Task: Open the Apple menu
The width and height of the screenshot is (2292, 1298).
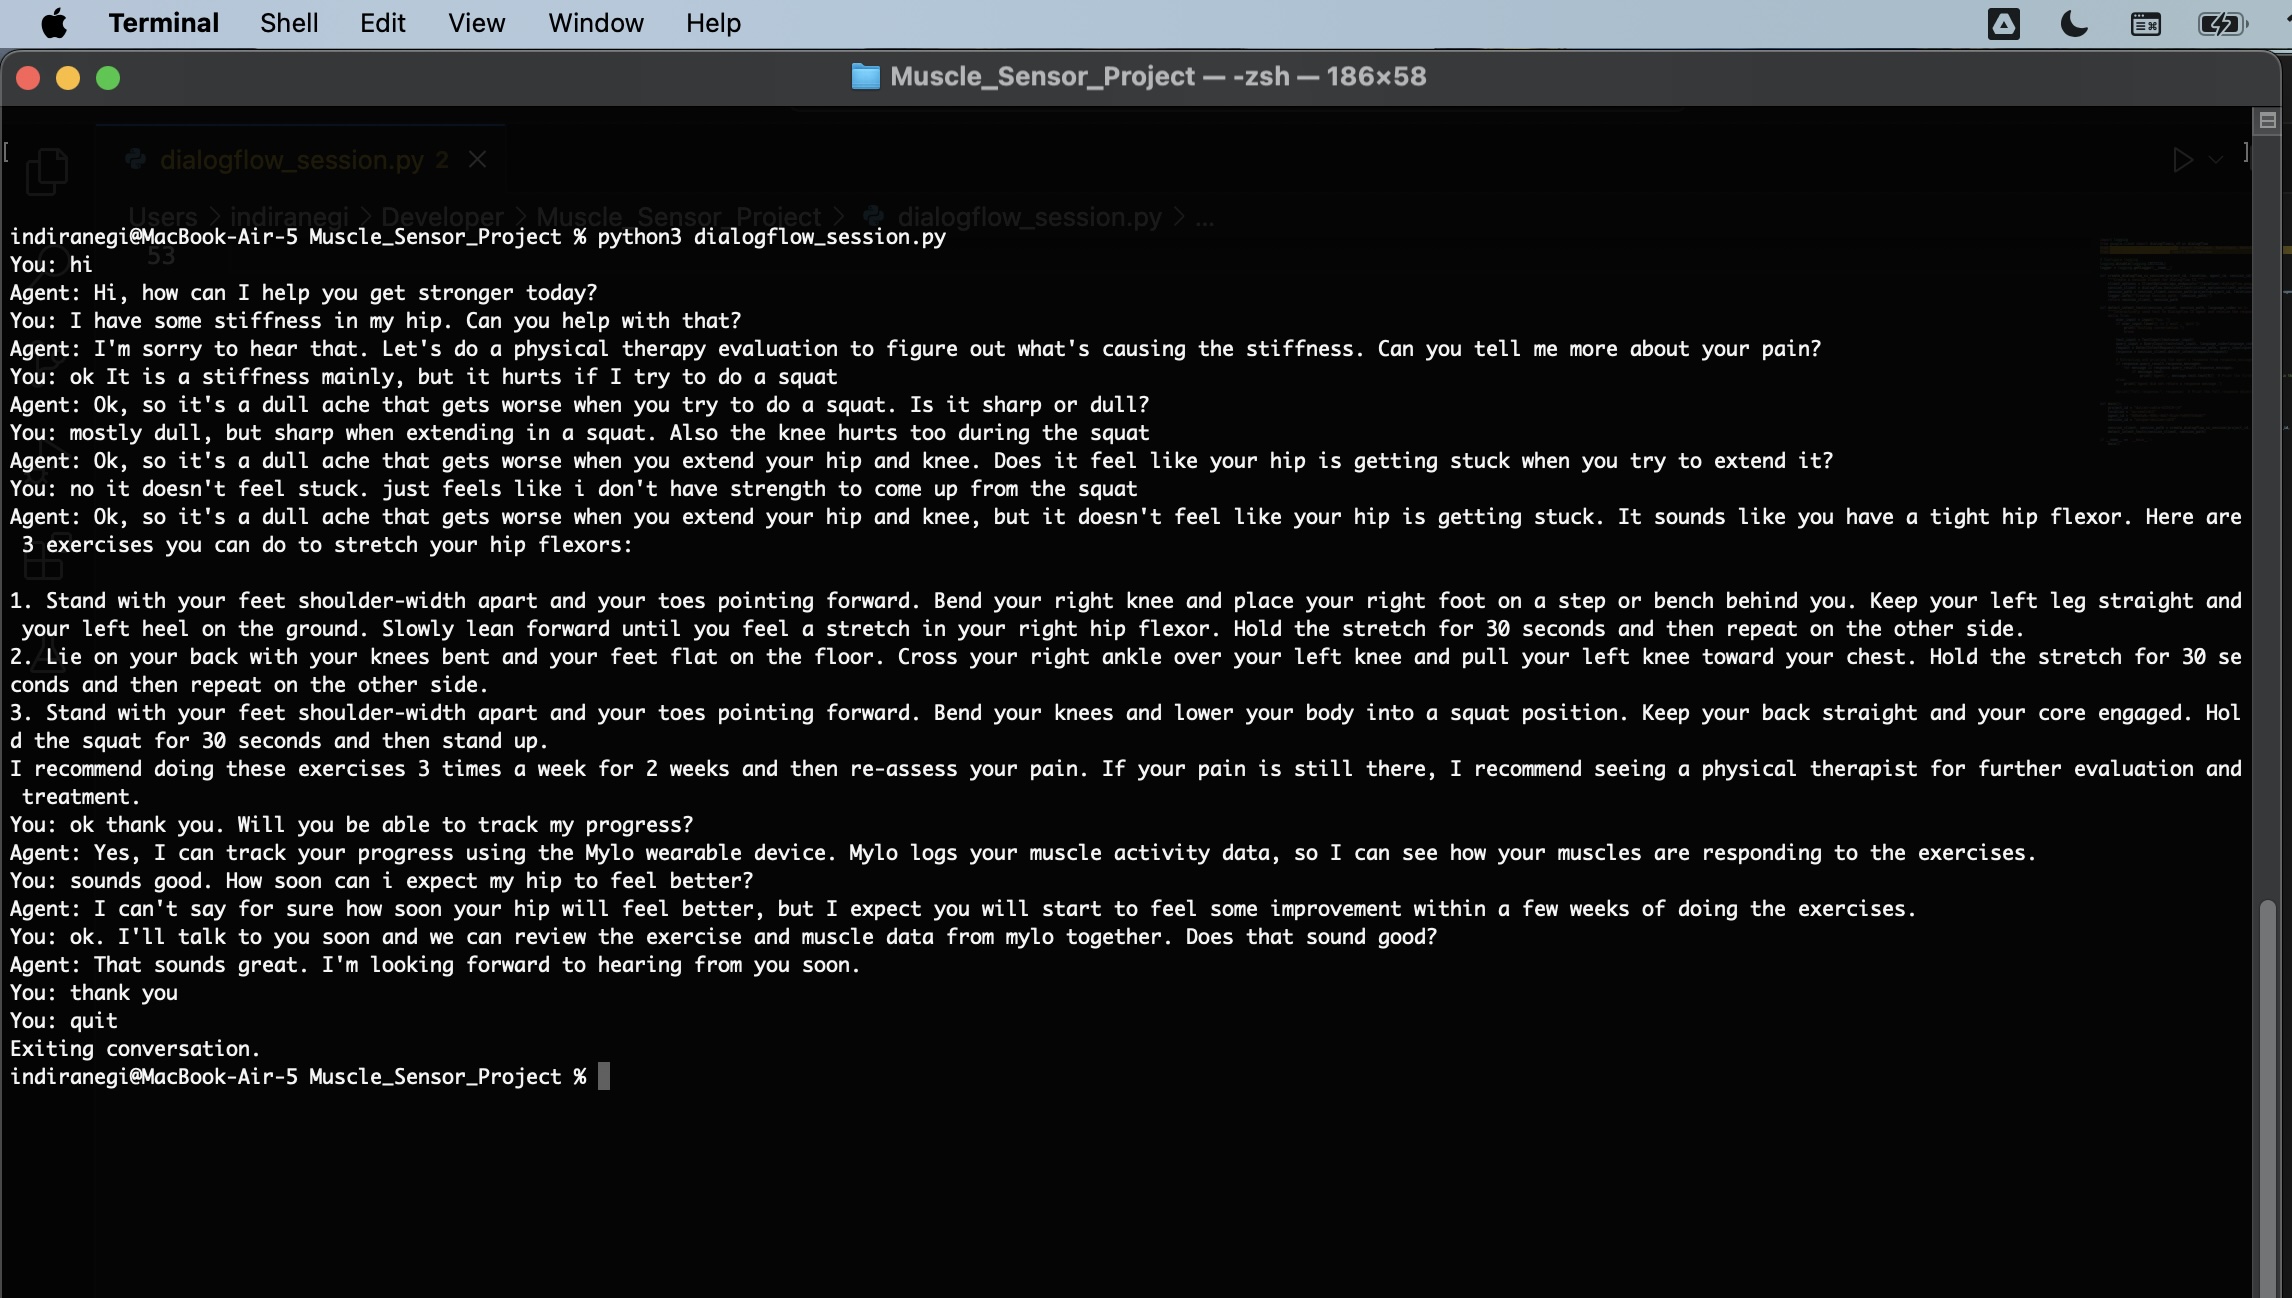Action: (54, 23)
